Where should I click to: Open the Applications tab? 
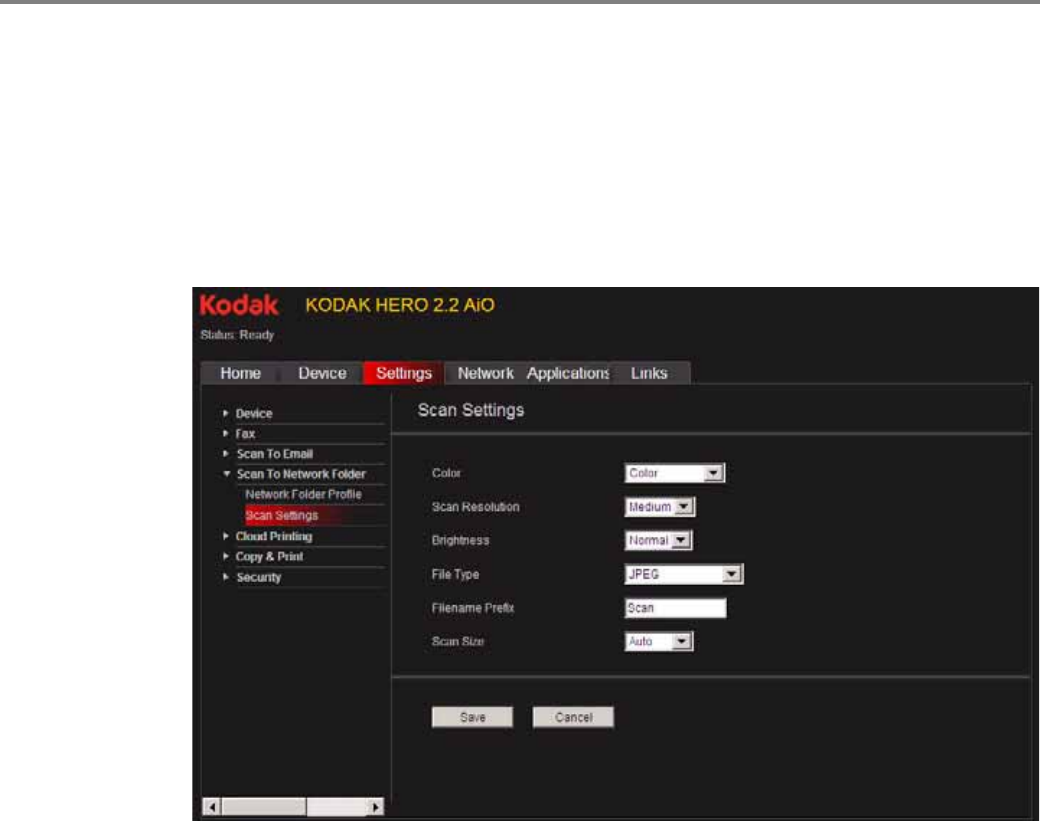point(568,373)
